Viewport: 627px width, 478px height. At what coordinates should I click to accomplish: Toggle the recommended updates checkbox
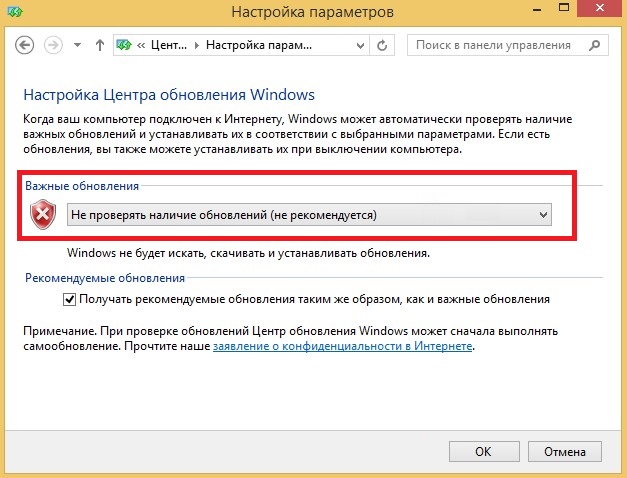pos(70,299)
